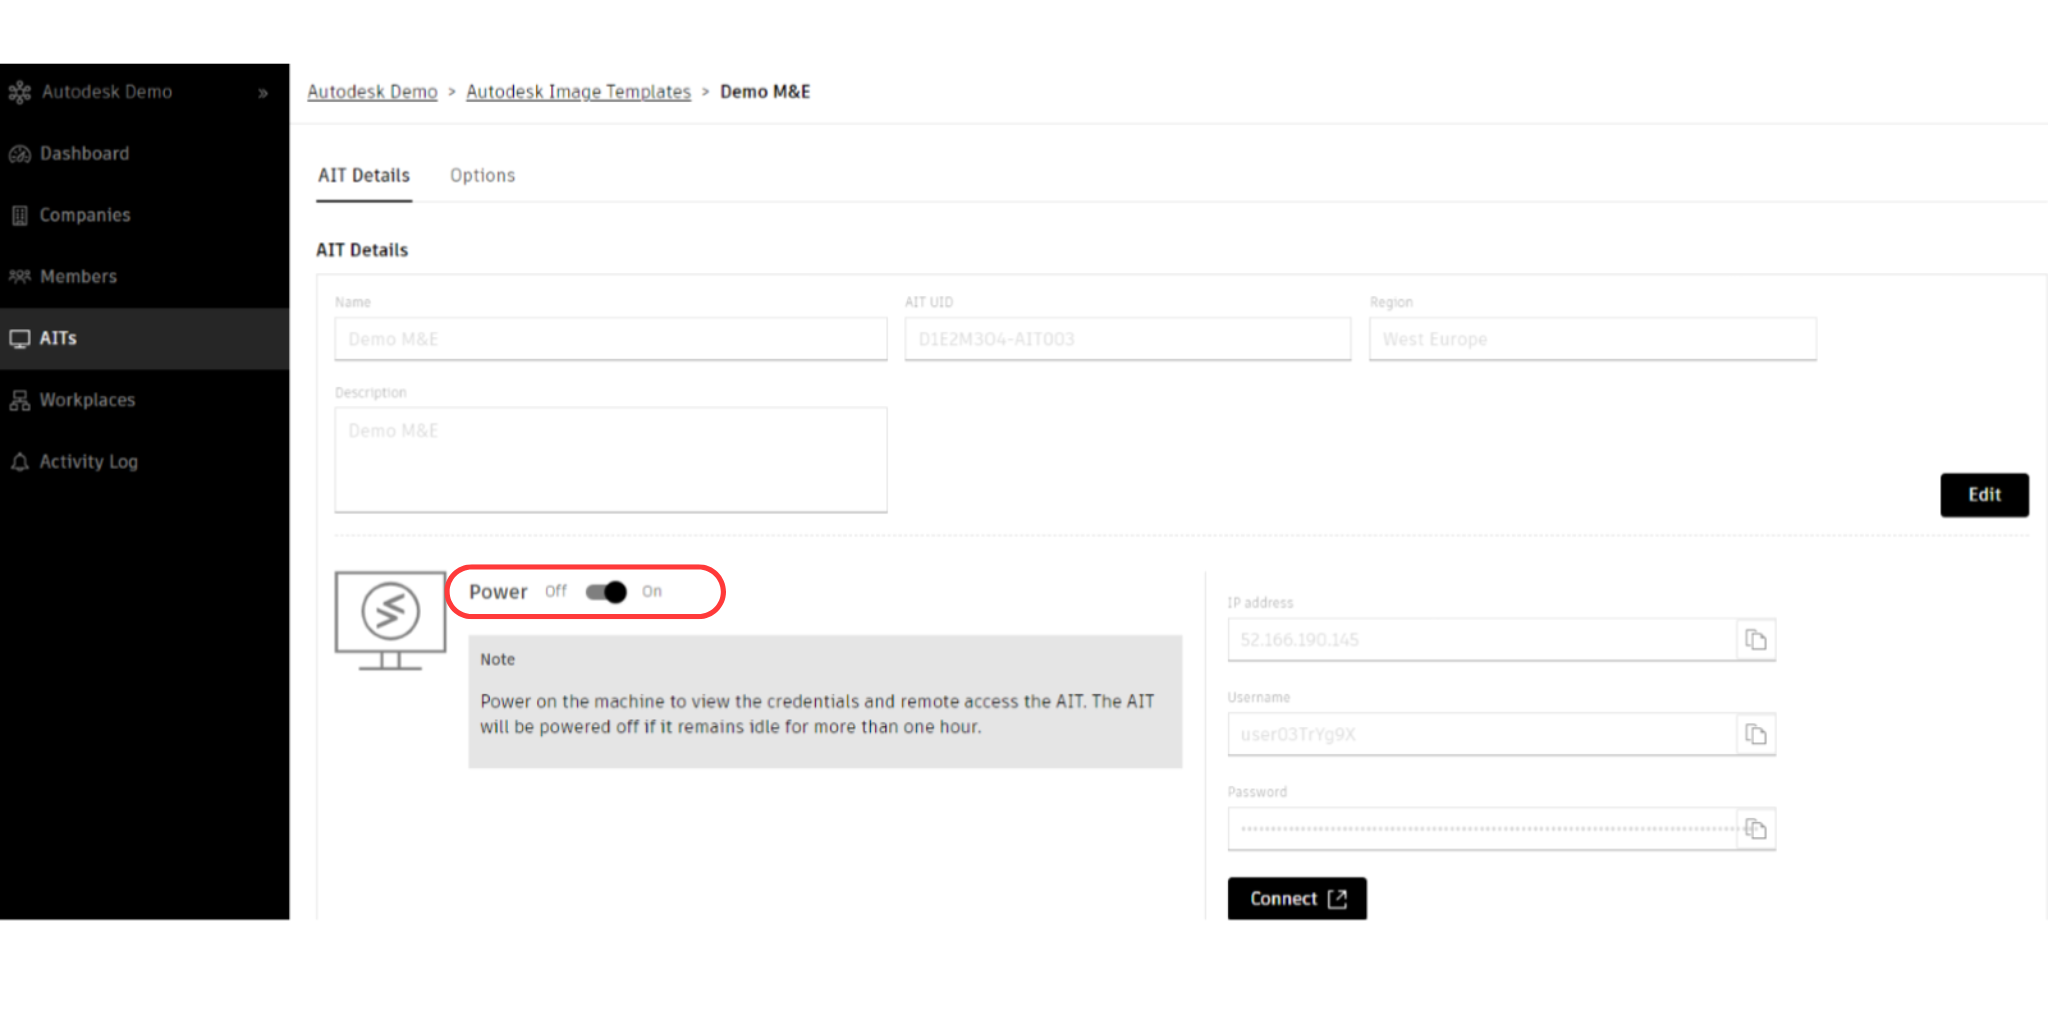The width and height of the screenshot is (2048, 1021).
Task: Click the AIT Details section heading
Action: point(362,250)
